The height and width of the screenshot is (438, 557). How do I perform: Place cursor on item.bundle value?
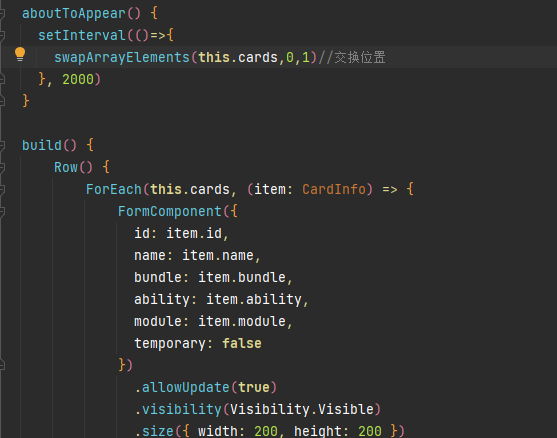pos(242,277)
